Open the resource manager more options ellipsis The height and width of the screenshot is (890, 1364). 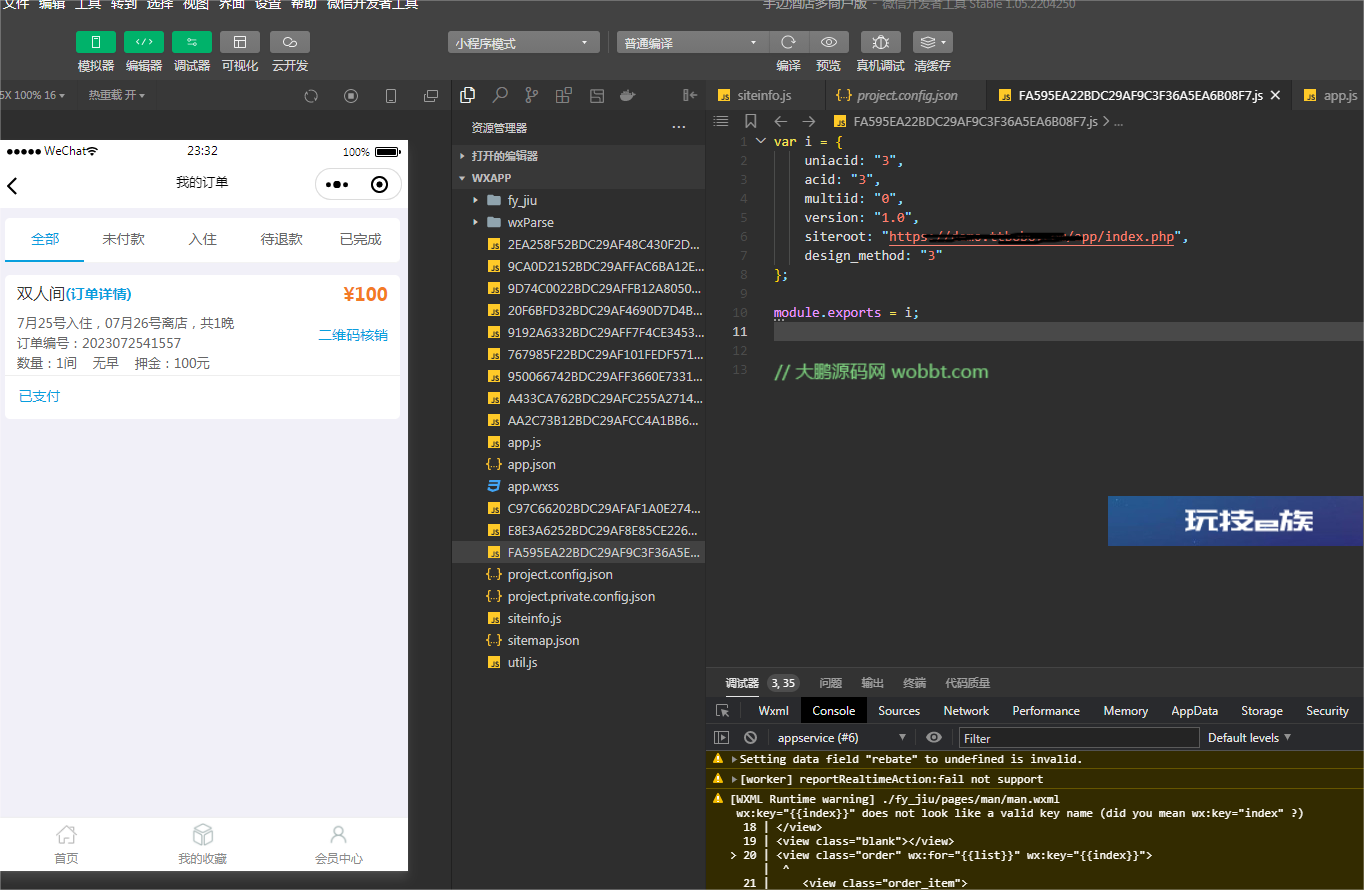[679, 128]
